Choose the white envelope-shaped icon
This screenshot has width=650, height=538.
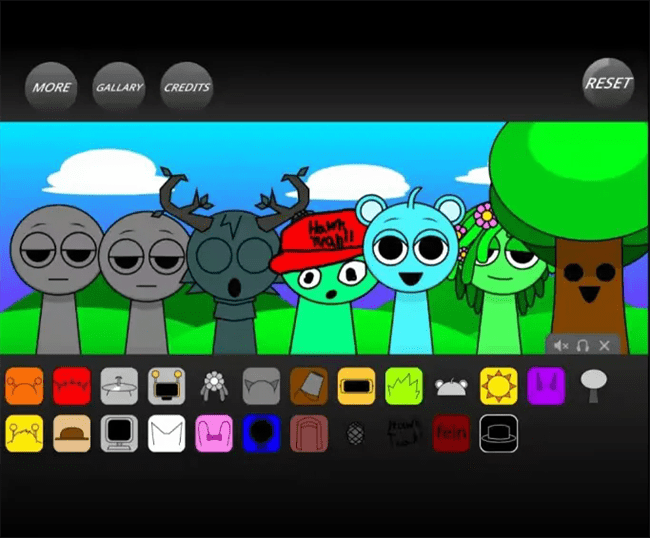coord(167,434)
